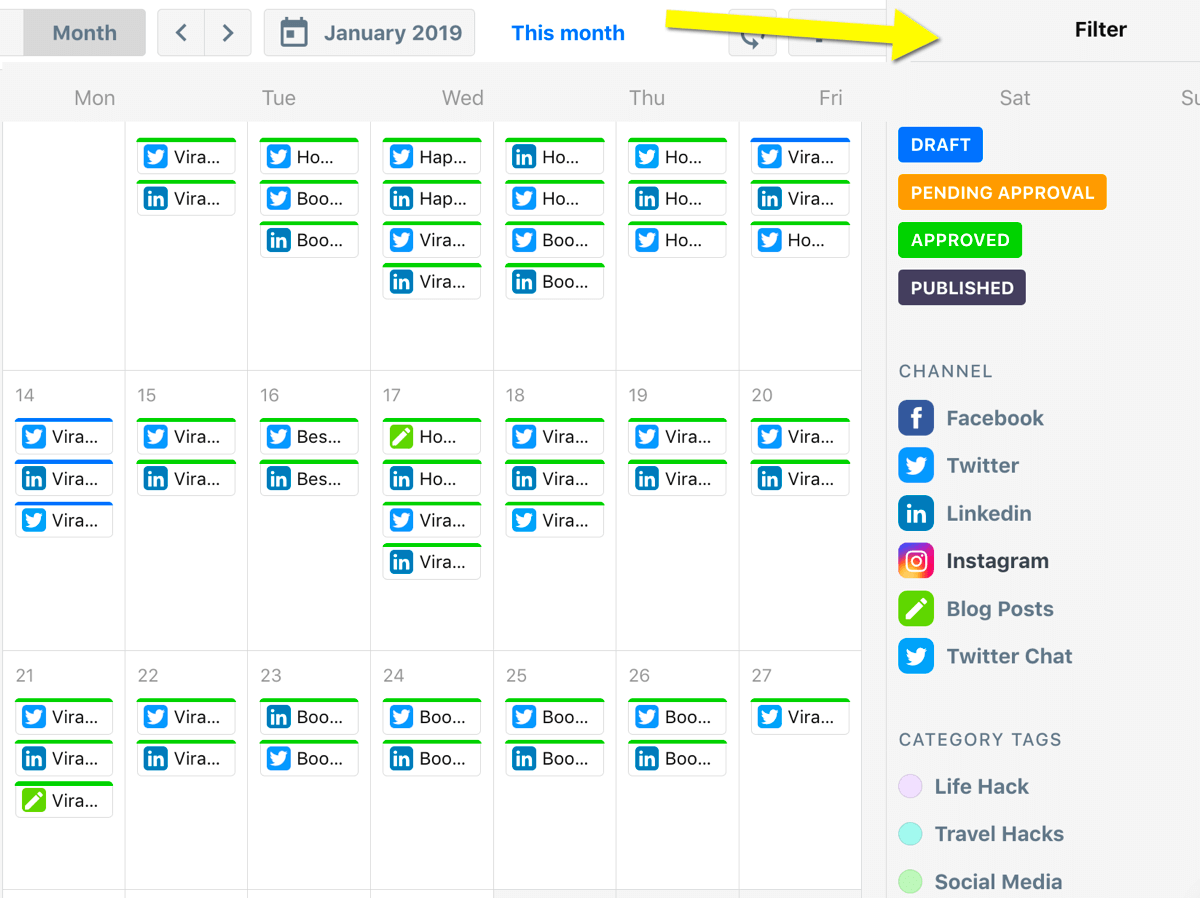Image resolution: width=1200 pixels, height=898 pixels.
Task: Select the Facebook channel icon
Action: [x=916, y=418]
